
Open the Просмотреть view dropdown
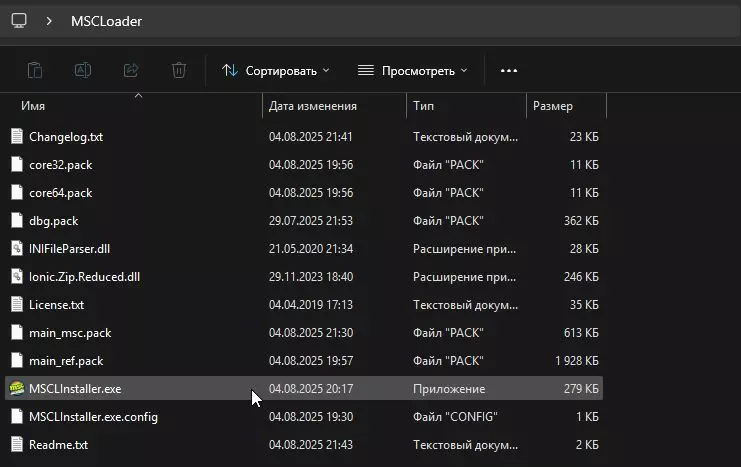tap(412, 70)
